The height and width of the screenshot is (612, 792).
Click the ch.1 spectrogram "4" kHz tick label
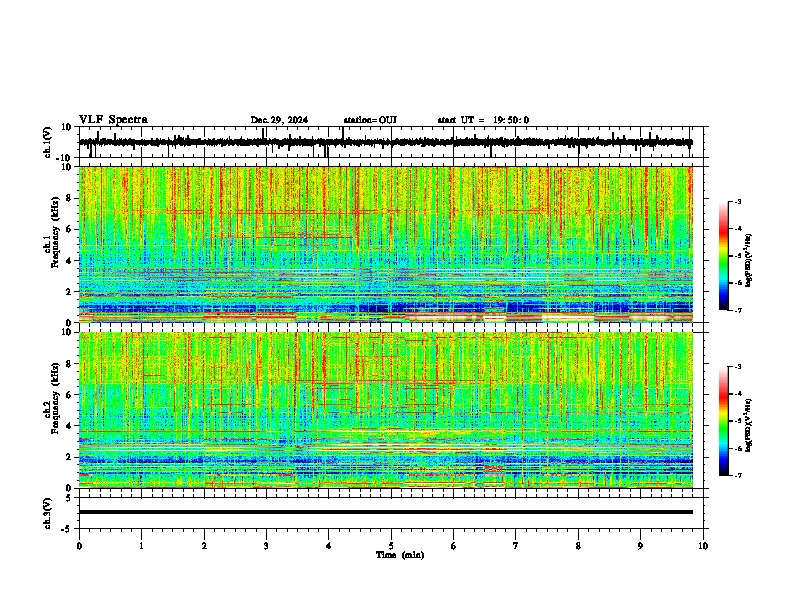tap(69, 261)
